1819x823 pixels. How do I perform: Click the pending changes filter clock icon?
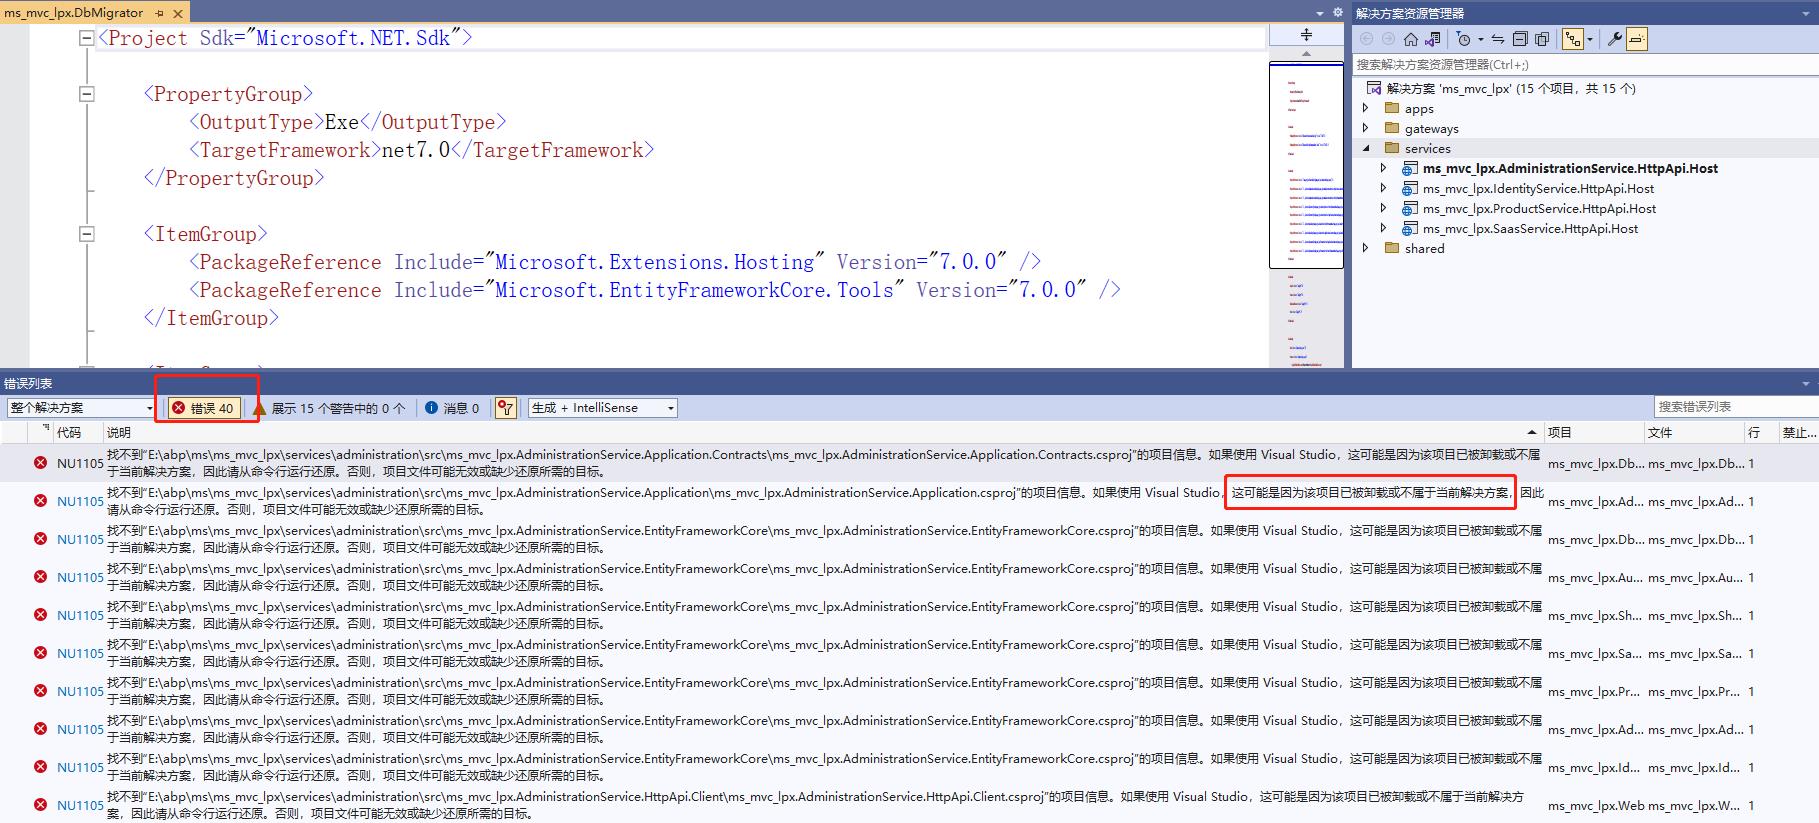(x=1465, y=39)
